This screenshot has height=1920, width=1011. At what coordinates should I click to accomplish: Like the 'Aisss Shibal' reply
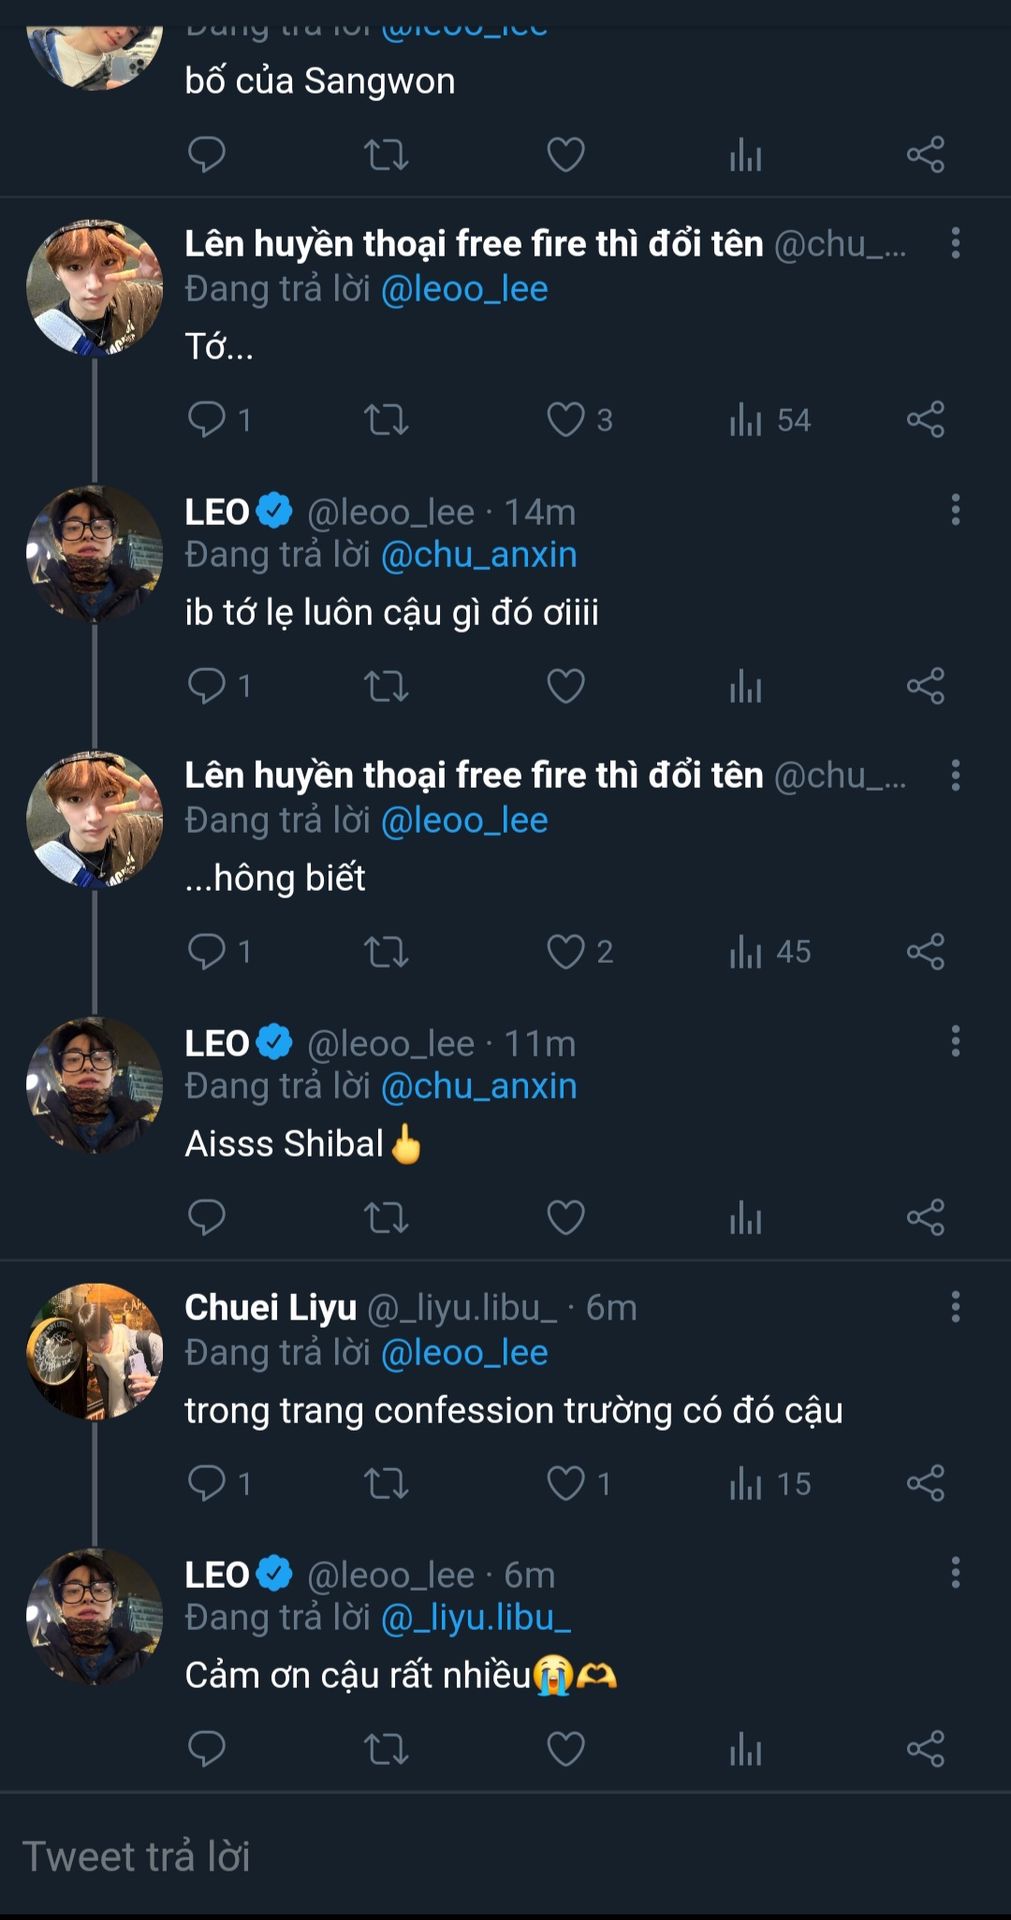(566, 1217)
